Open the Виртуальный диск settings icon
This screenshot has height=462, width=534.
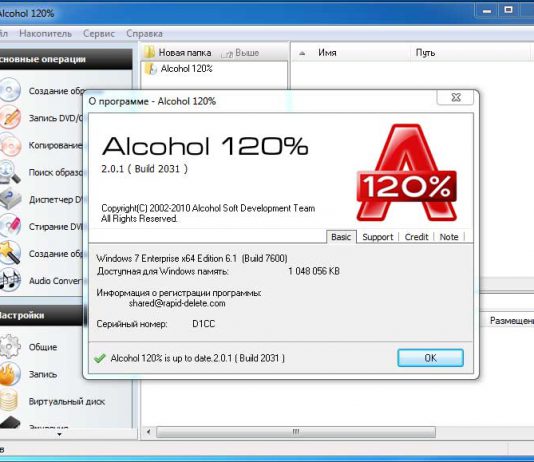click(9, 400)
